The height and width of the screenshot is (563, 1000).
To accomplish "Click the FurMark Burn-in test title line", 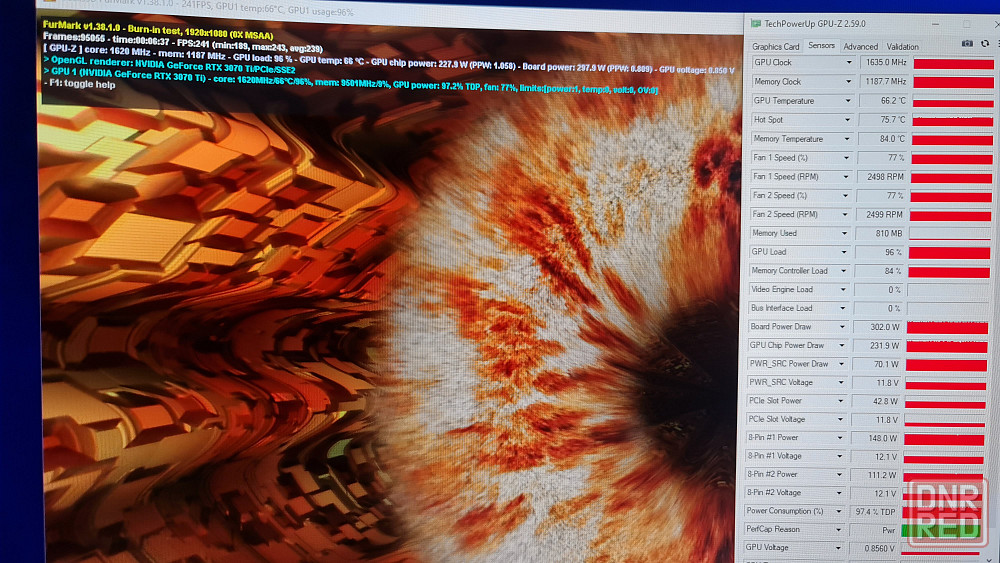I will pyautogui.click(x=158, y=30).
